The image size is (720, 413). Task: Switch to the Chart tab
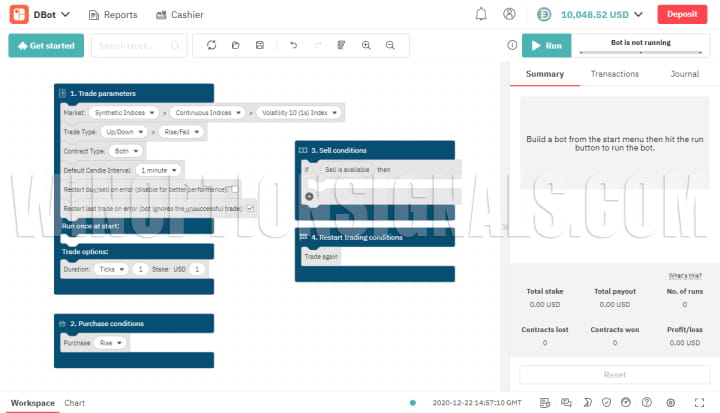[x=75, y=403]
